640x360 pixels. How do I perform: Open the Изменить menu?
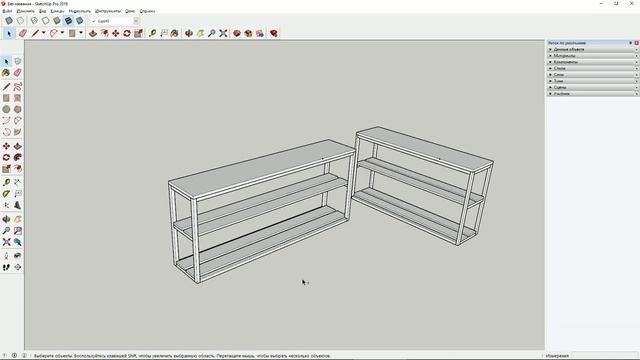[25, 11]
